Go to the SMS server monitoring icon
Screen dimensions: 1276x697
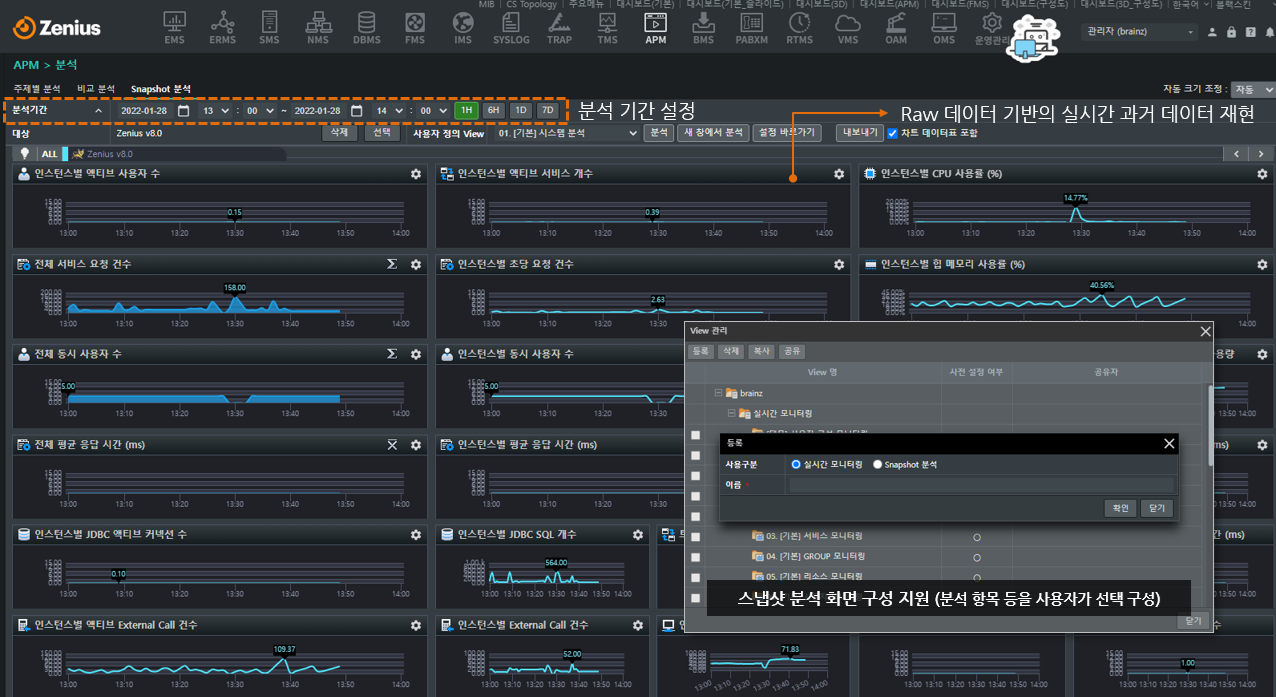point(269,27)
